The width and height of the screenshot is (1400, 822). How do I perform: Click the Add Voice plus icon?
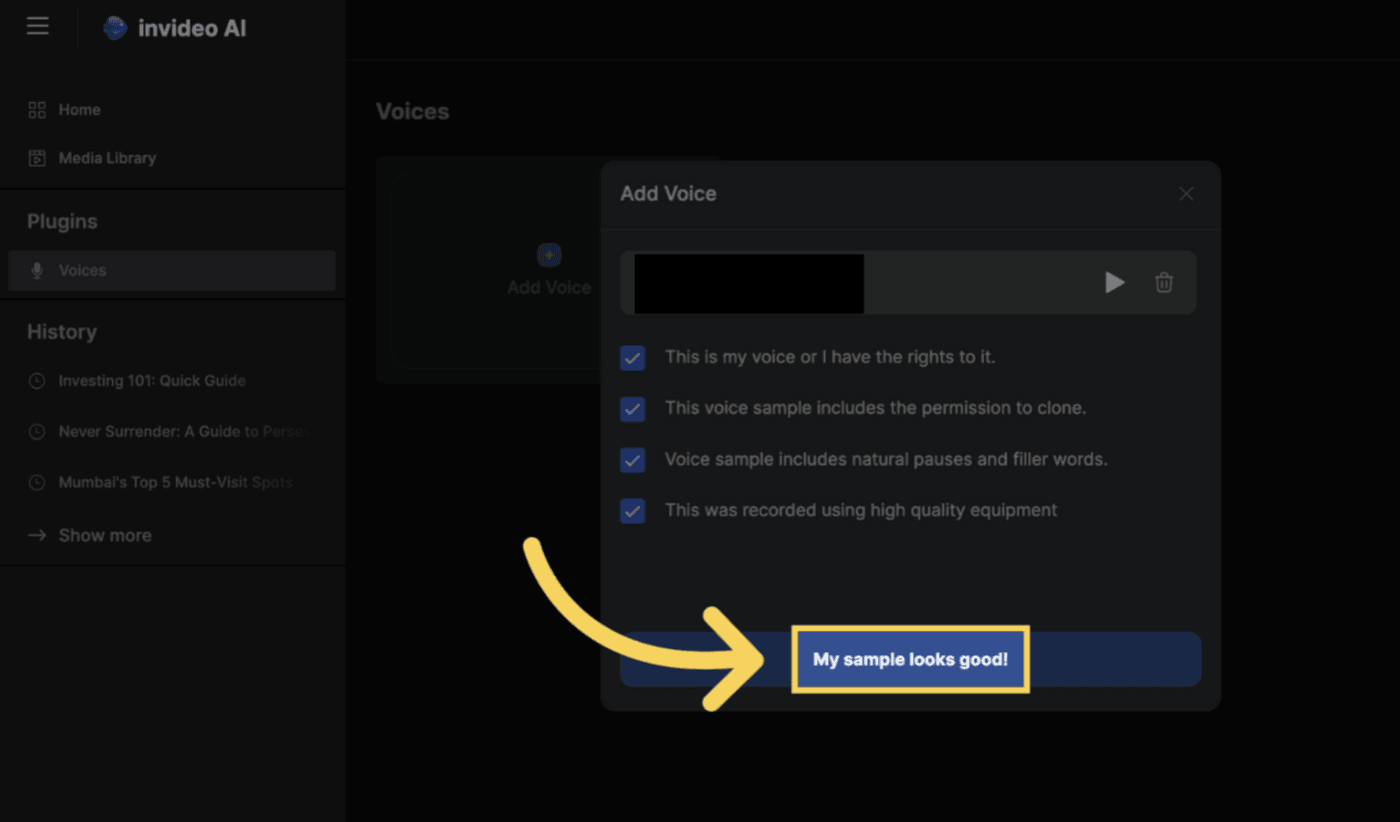pyautogui.click(x=548, y=255)
